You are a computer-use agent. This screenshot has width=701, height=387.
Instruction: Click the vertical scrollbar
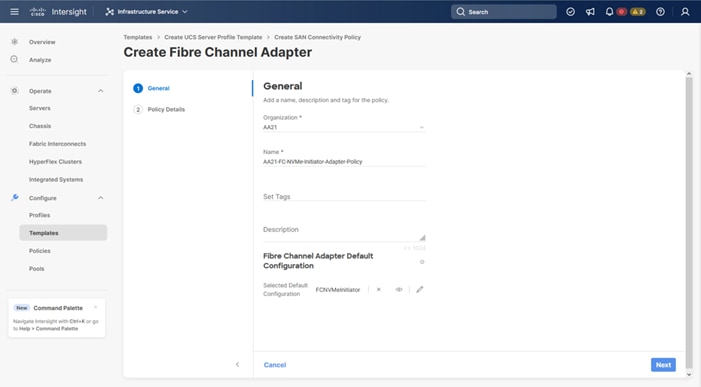[689, 223]
